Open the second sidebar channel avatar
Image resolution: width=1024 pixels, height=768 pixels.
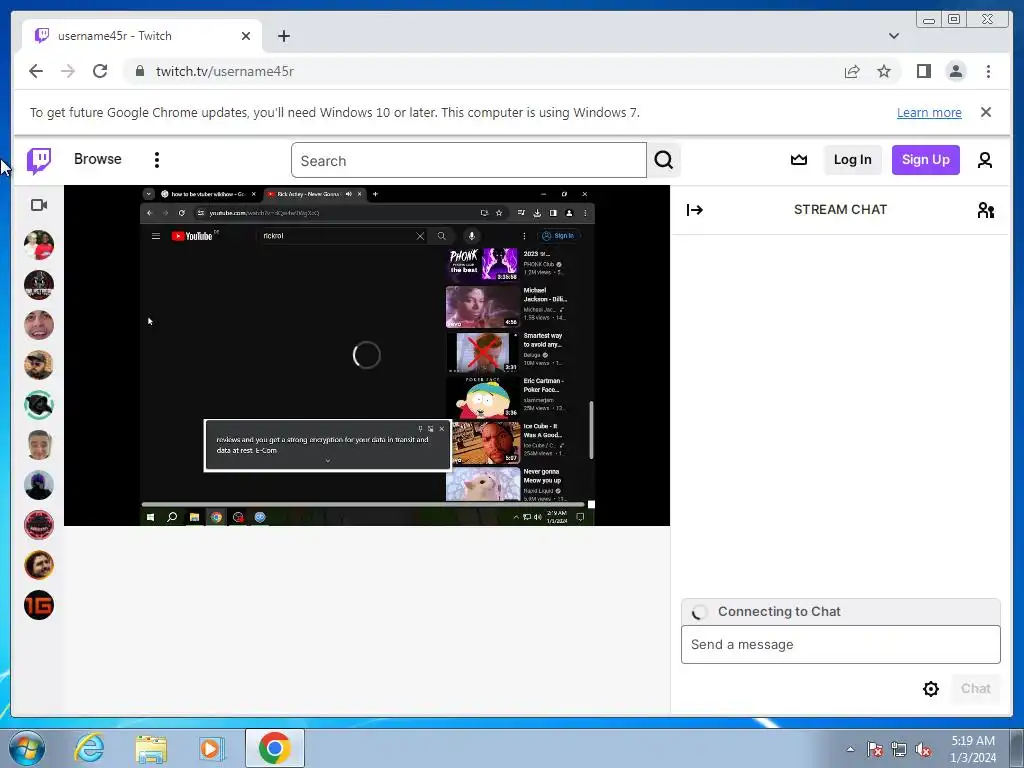click(x=39, y=285)
